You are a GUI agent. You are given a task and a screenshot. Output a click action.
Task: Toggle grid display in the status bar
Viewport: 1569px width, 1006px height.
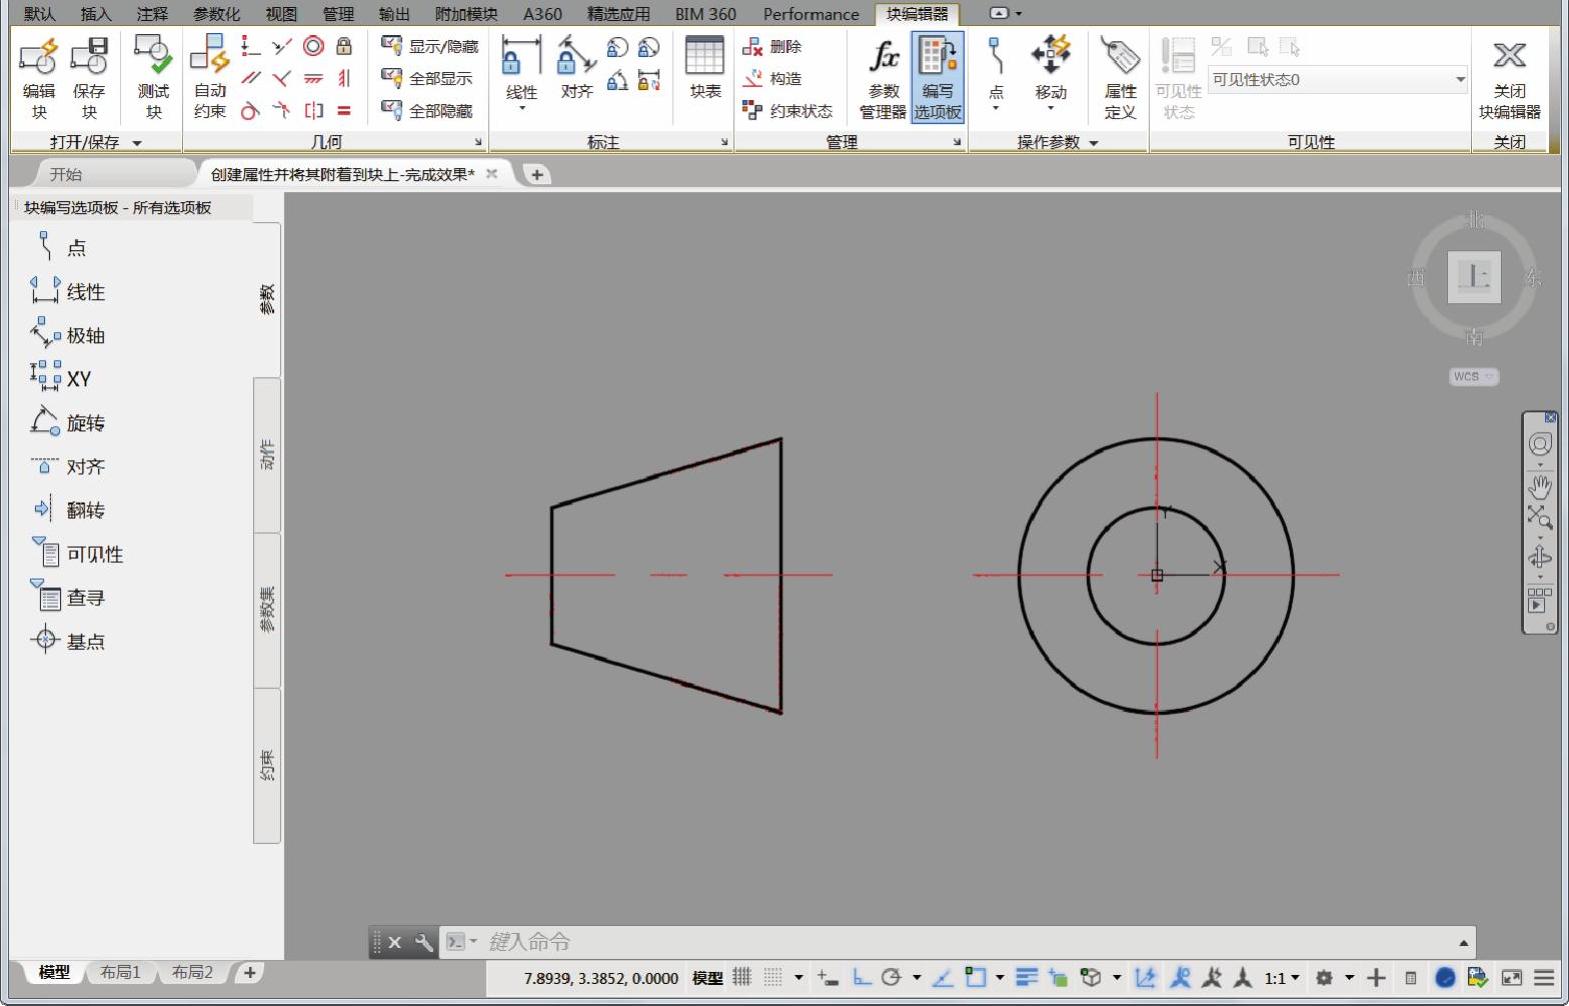pyautogui.click(x=741, y=977)
